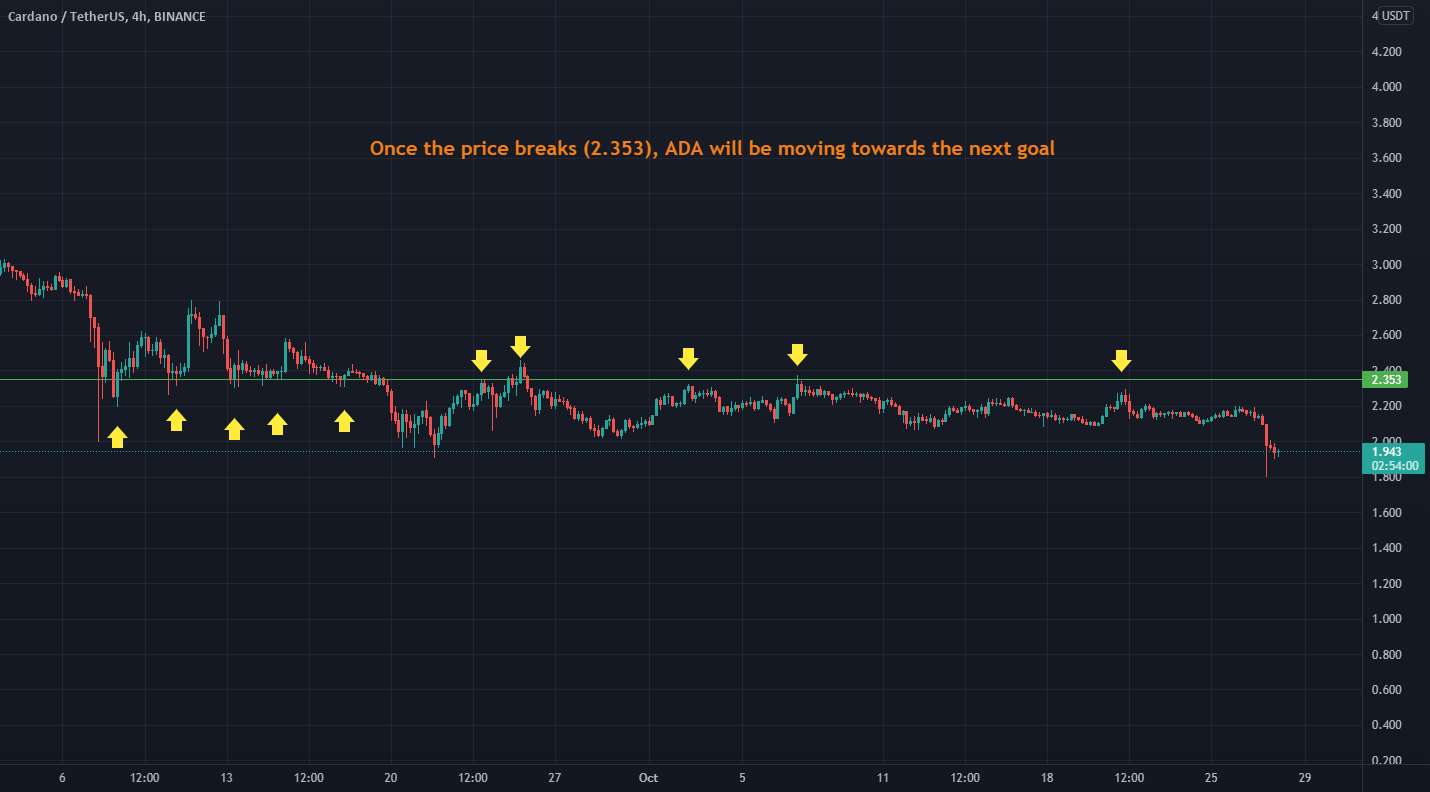Click the date label 29 on the time axis
This screenshot has width=1430, height=792.
pyautogui.click(x=1305, y=778)
